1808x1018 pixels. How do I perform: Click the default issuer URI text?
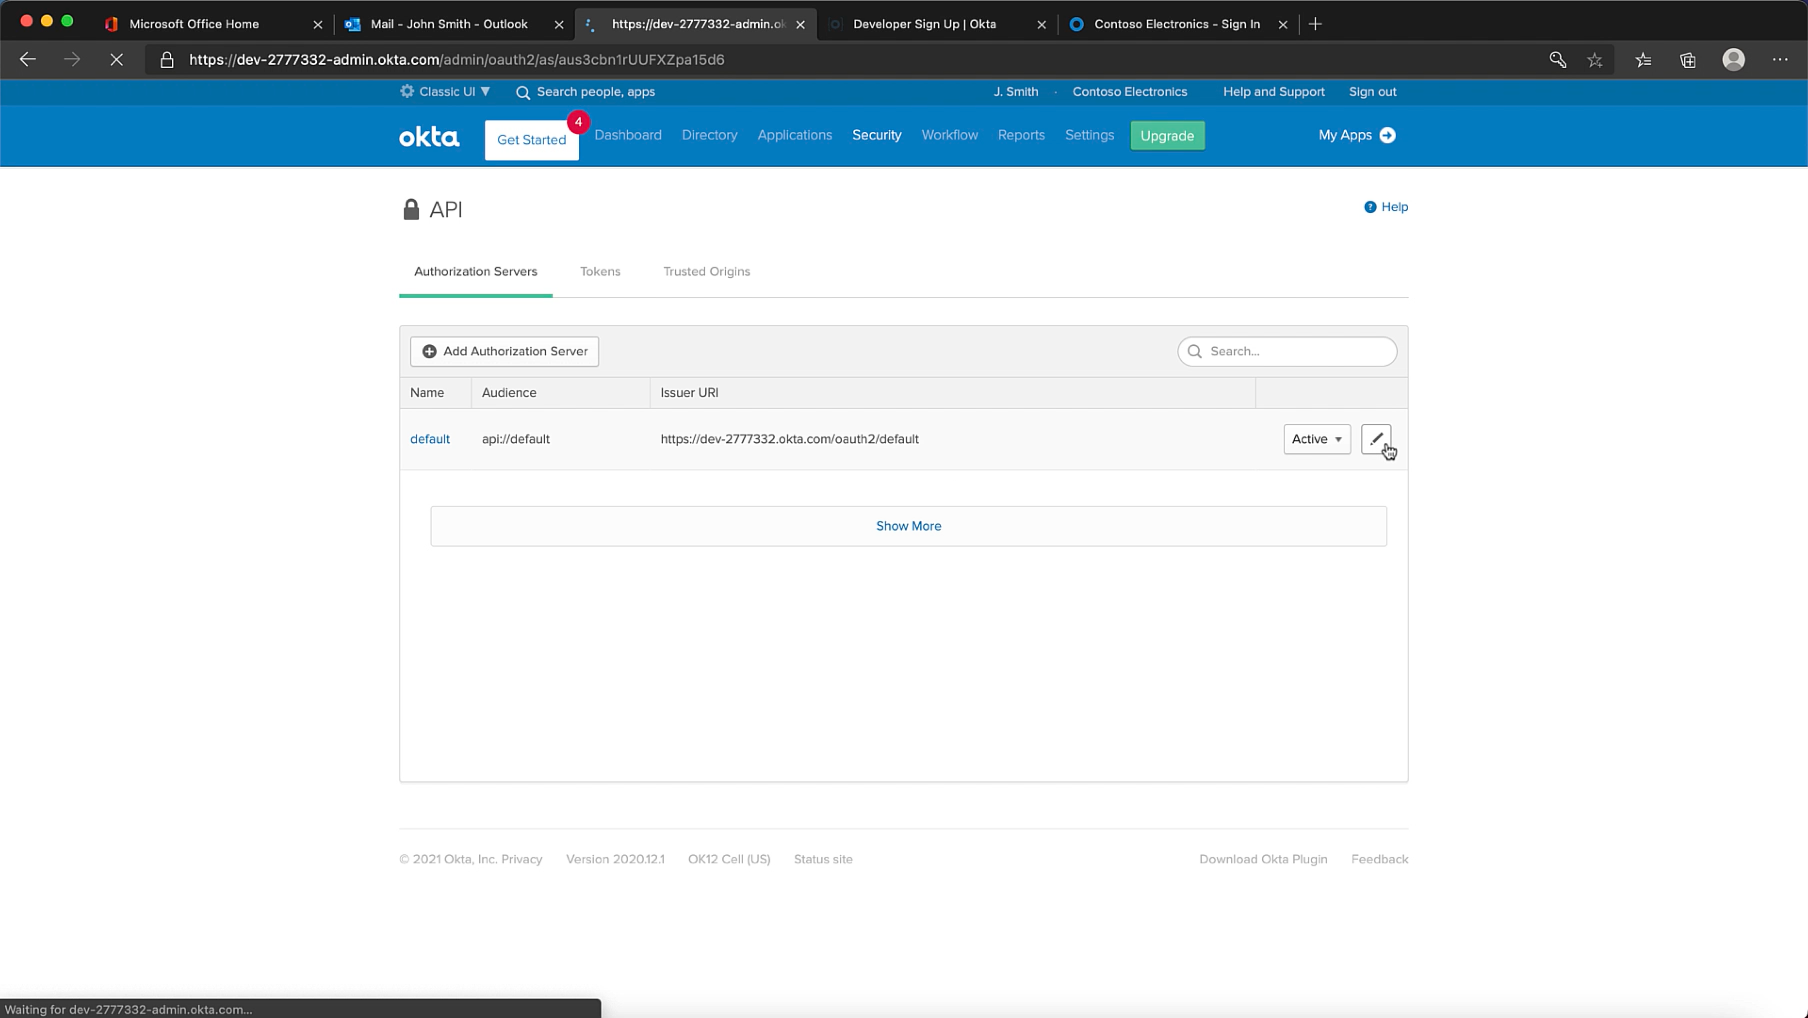790,439
